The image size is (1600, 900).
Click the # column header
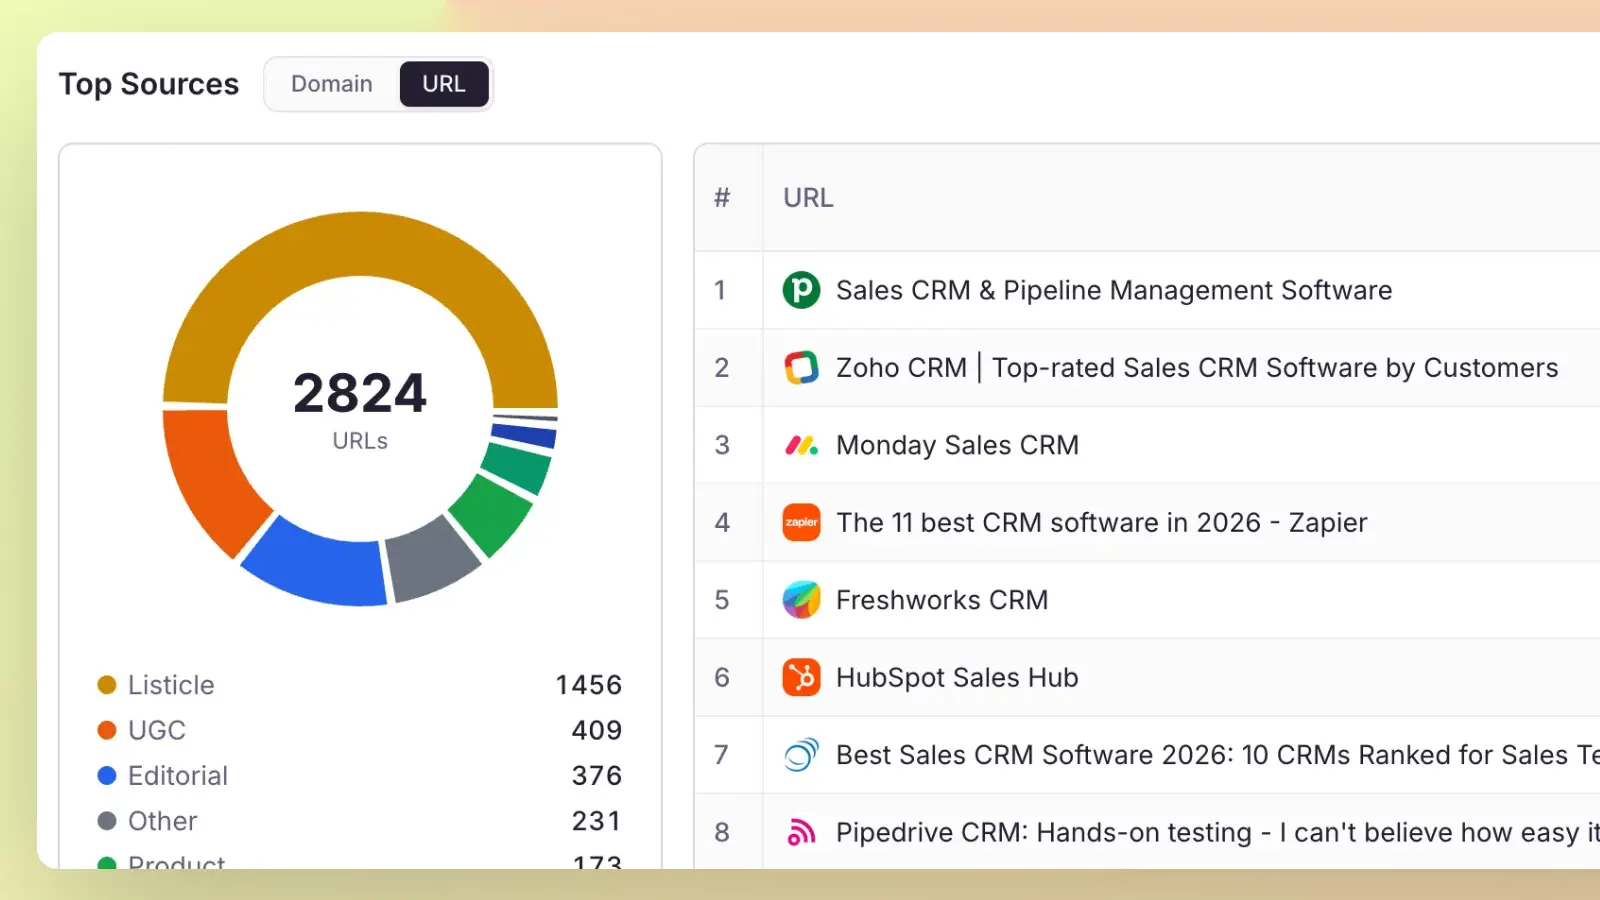click(x=722, y=198)
